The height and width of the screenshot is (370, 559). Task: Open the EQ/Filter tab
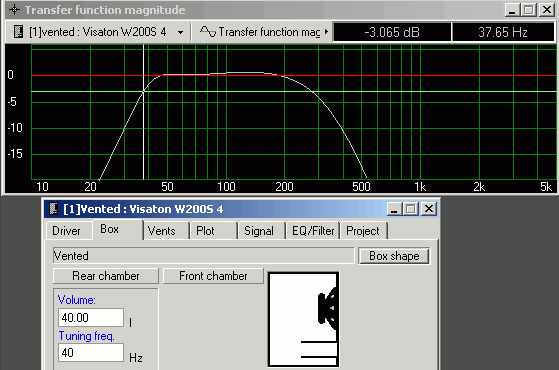coord(313,231)
